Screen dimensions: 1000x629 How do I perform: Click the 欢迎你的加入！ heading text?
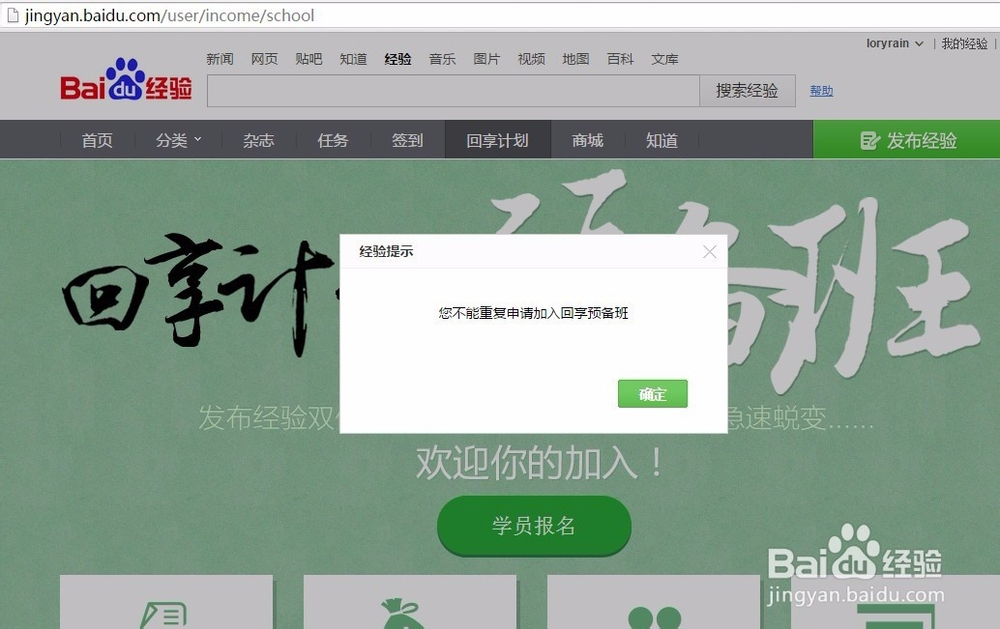click(x=540, y=462)
